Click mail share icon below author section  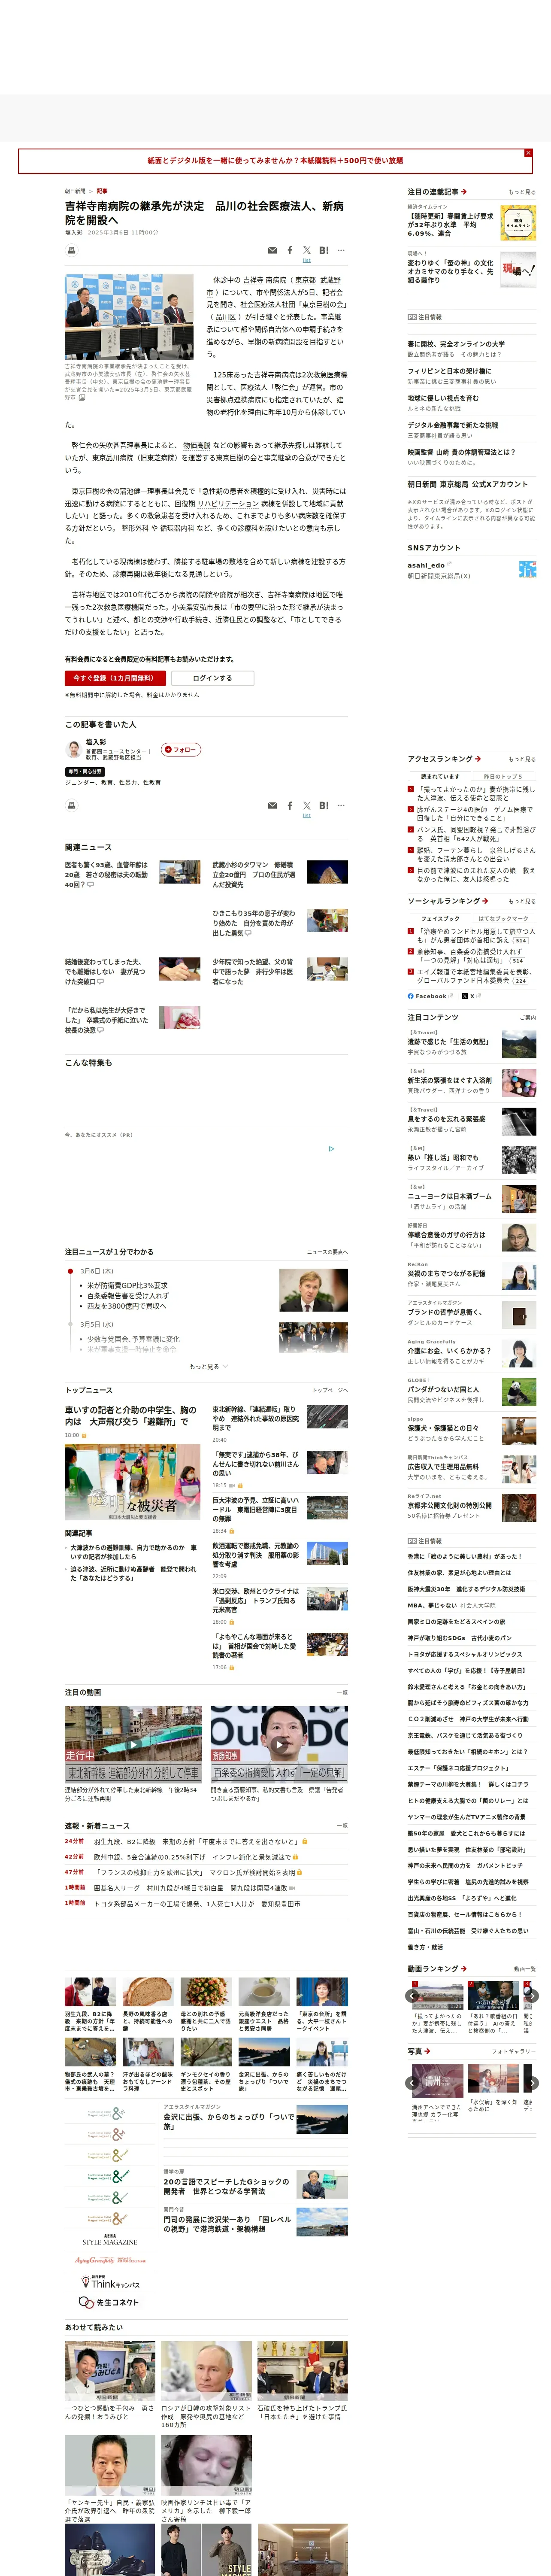point(272,805)
